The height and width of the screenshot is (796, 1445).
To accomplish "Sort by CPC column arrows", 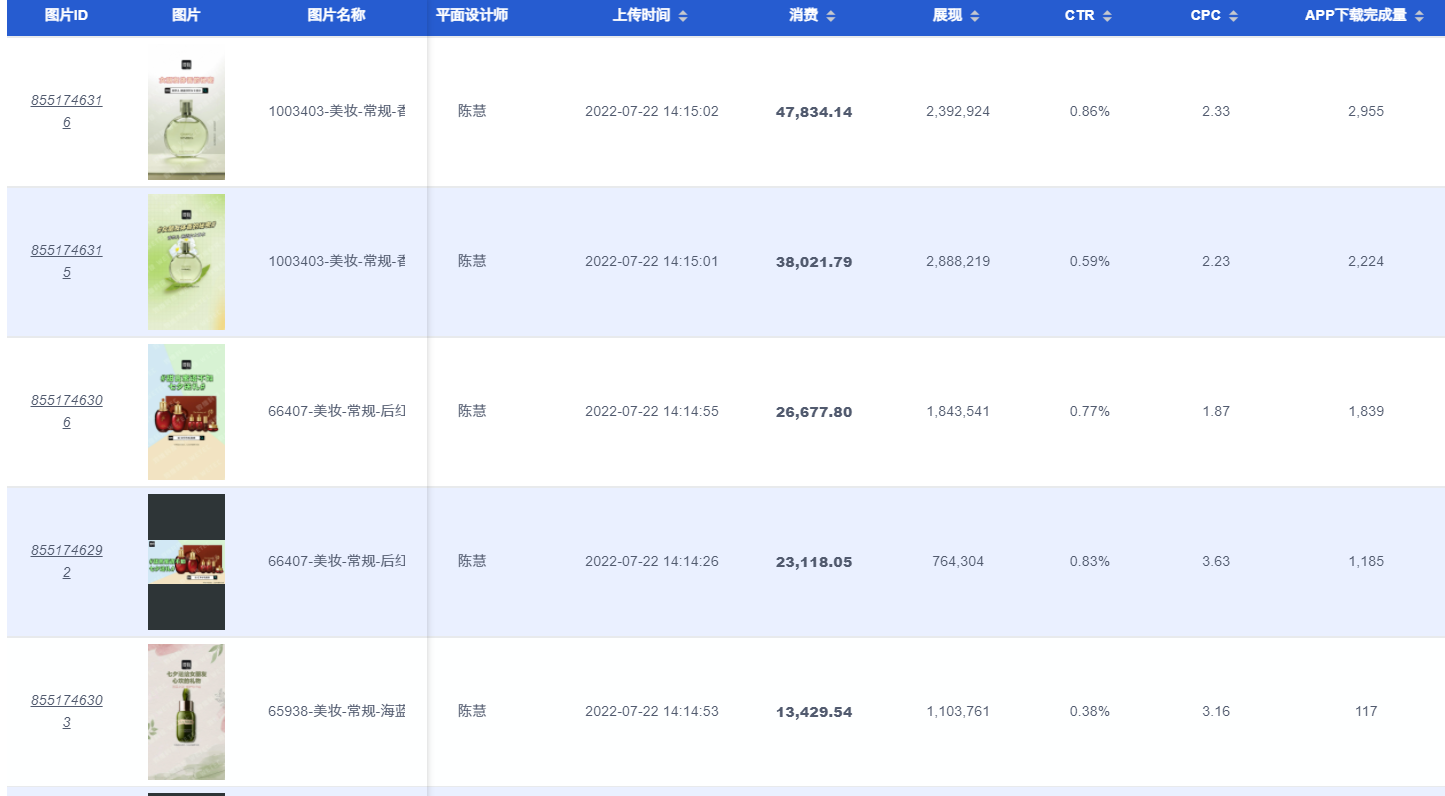I will point(1233,16).
